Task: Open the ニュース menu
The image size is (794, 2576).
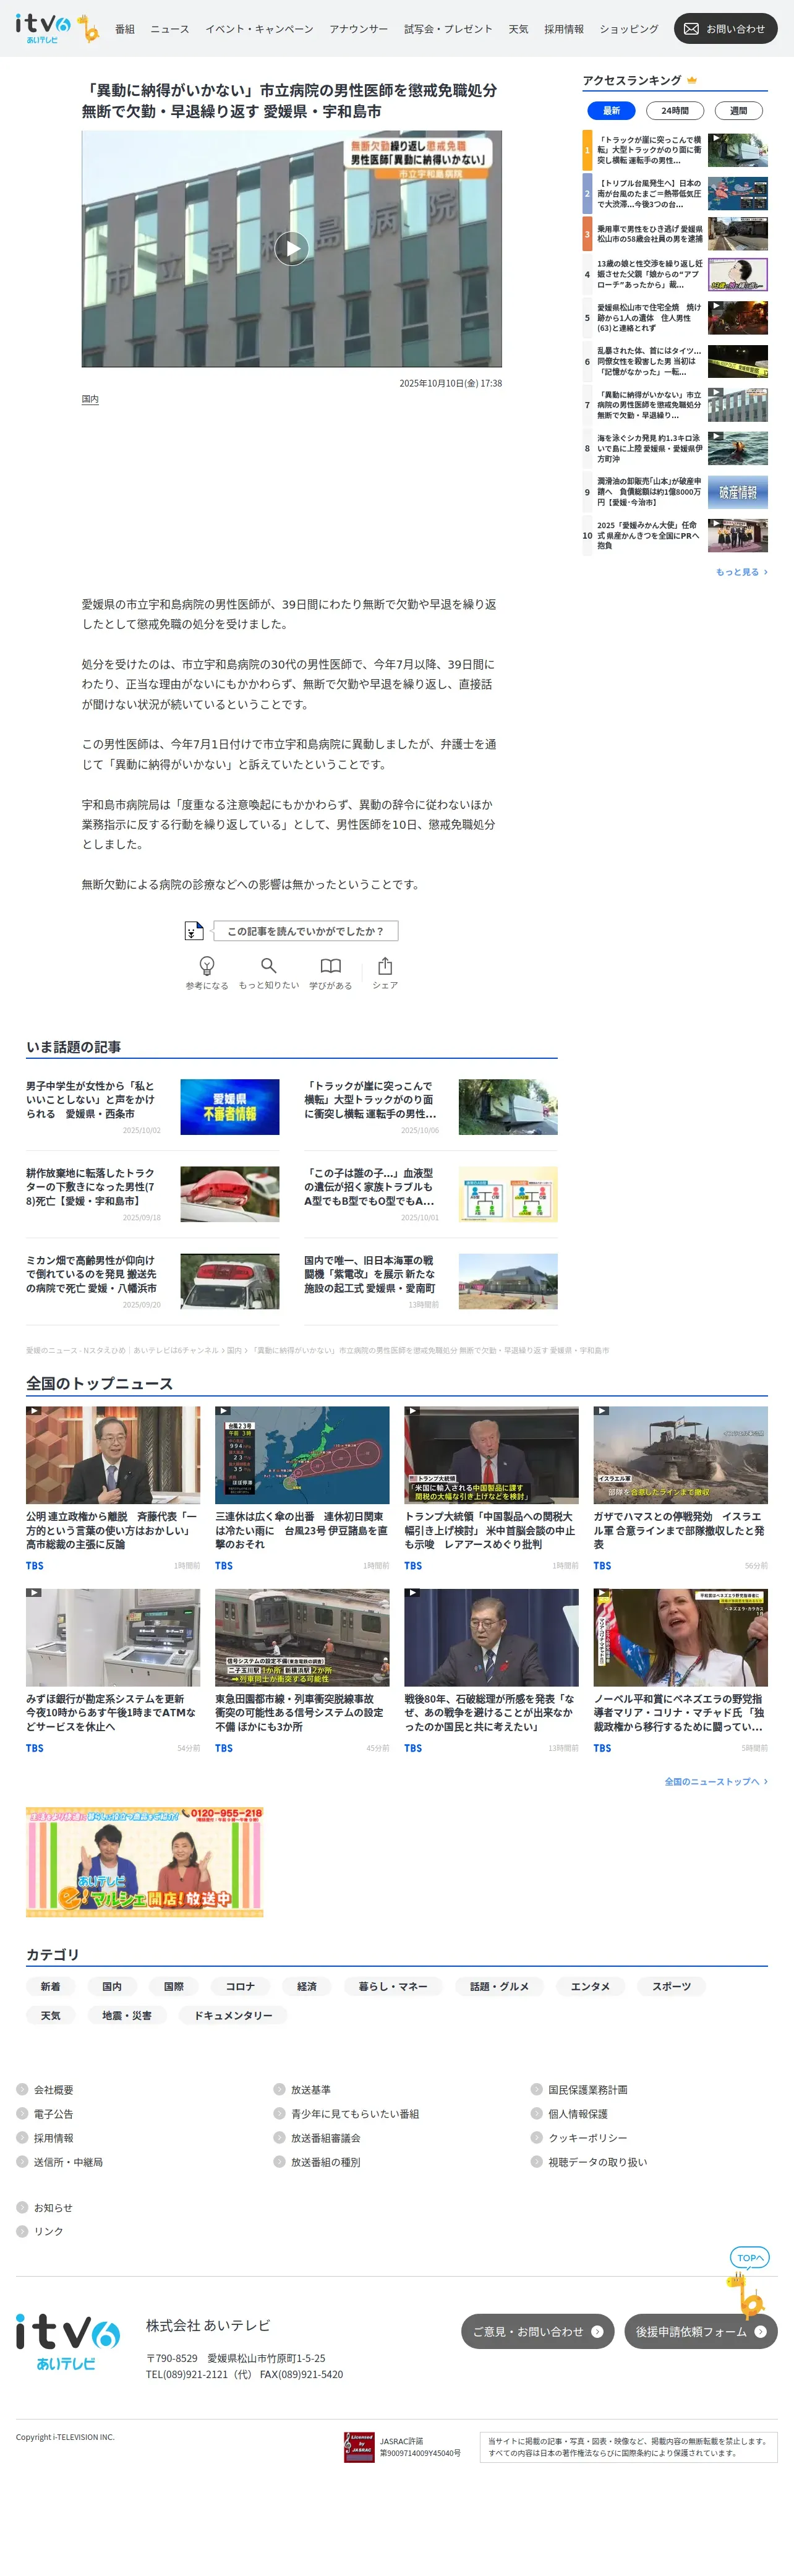Action: [170, 29]
